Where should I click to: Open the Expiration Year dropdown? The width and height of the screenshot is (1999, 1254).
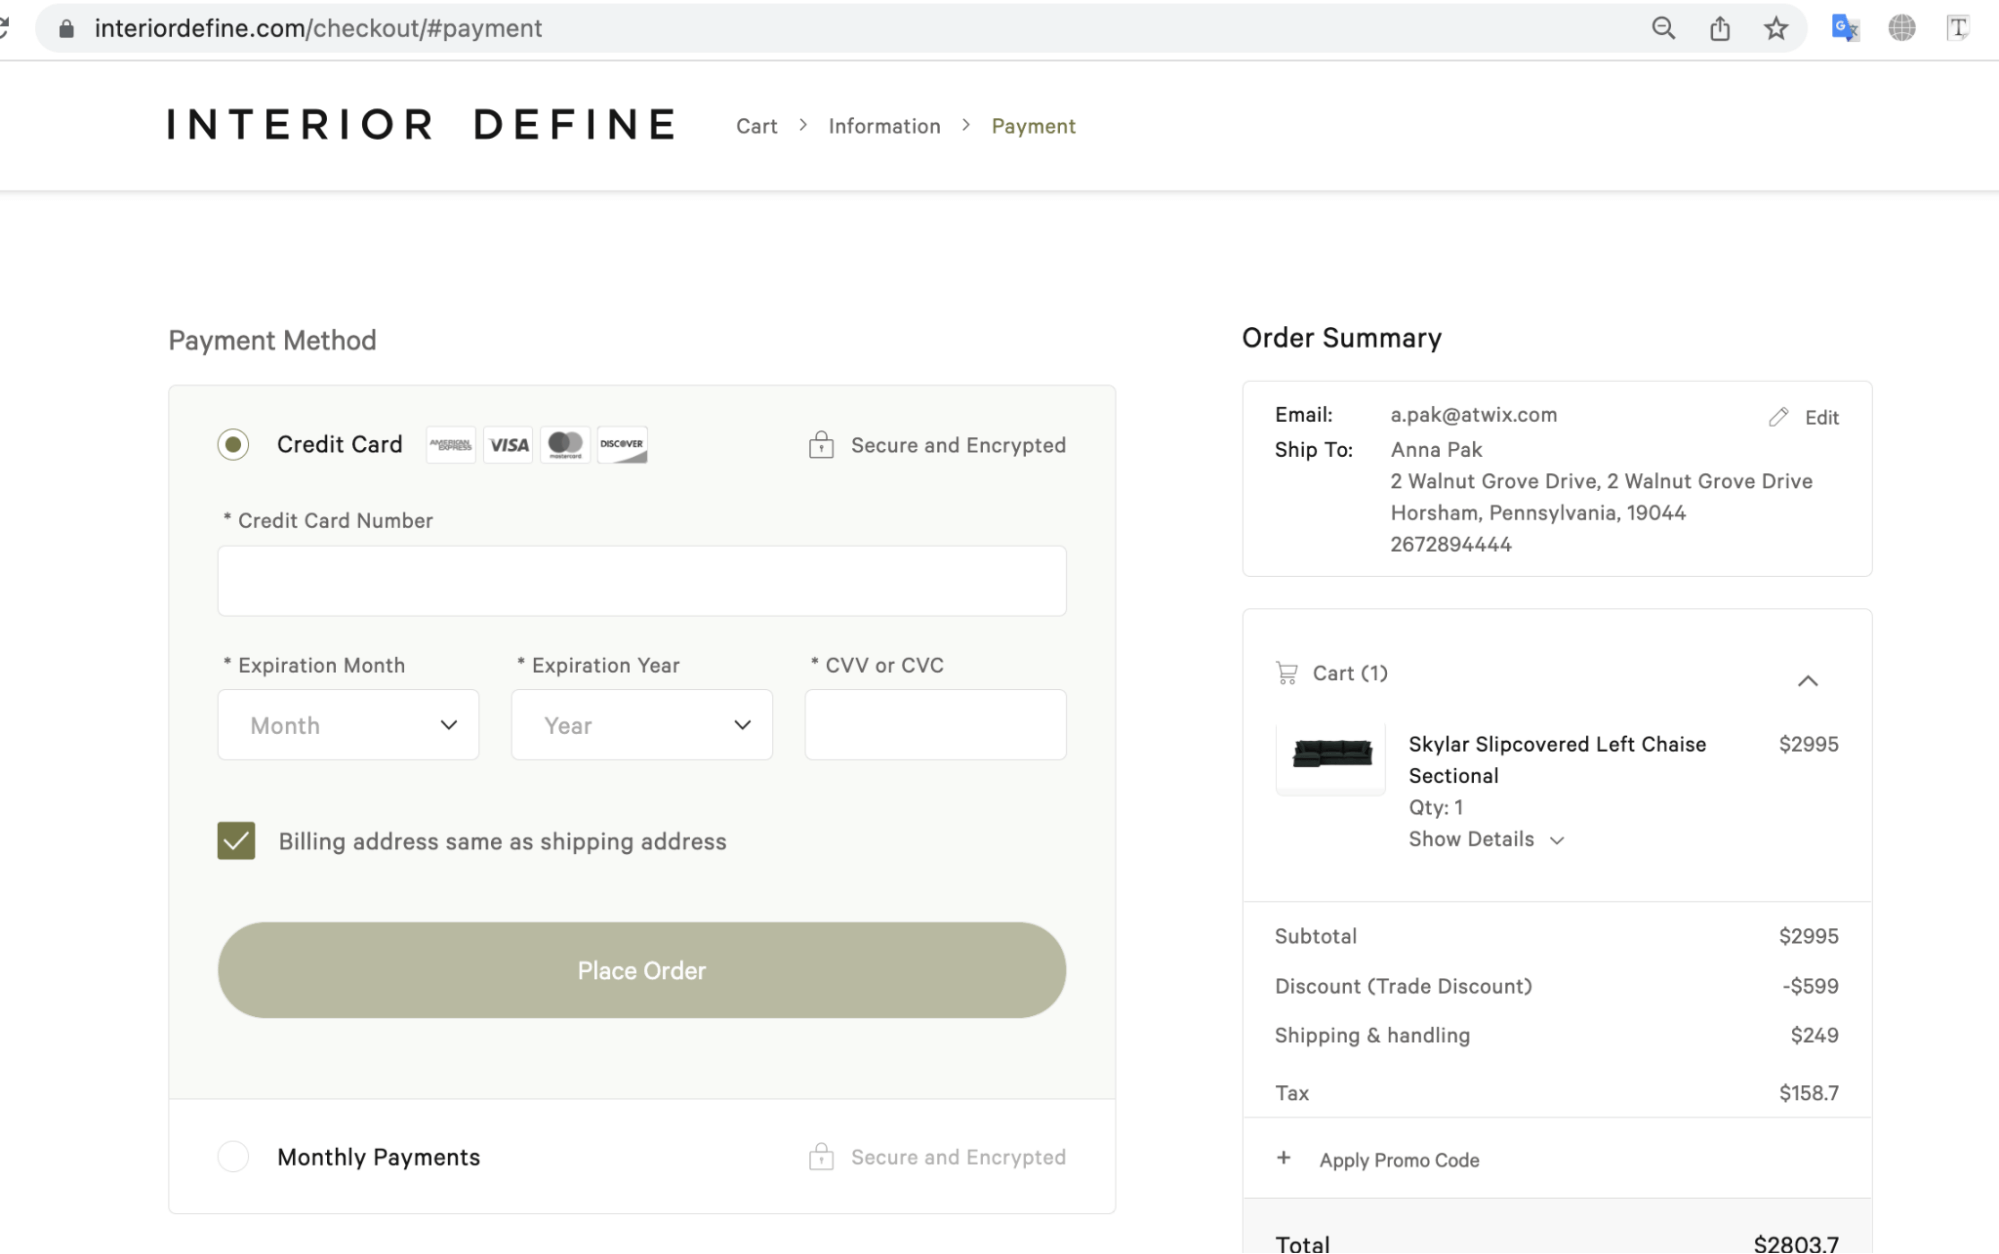coord(642,725)
